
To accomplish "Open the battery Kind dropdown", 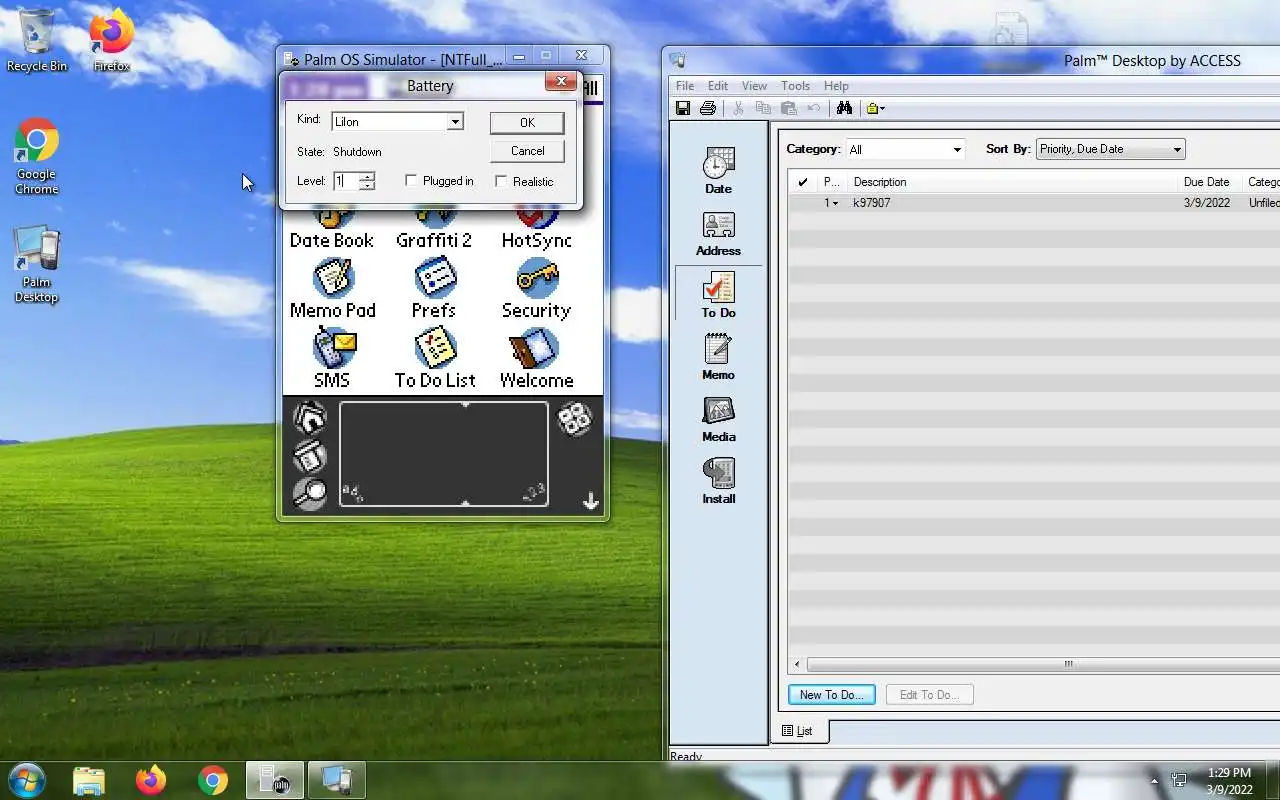I will 455,122.
